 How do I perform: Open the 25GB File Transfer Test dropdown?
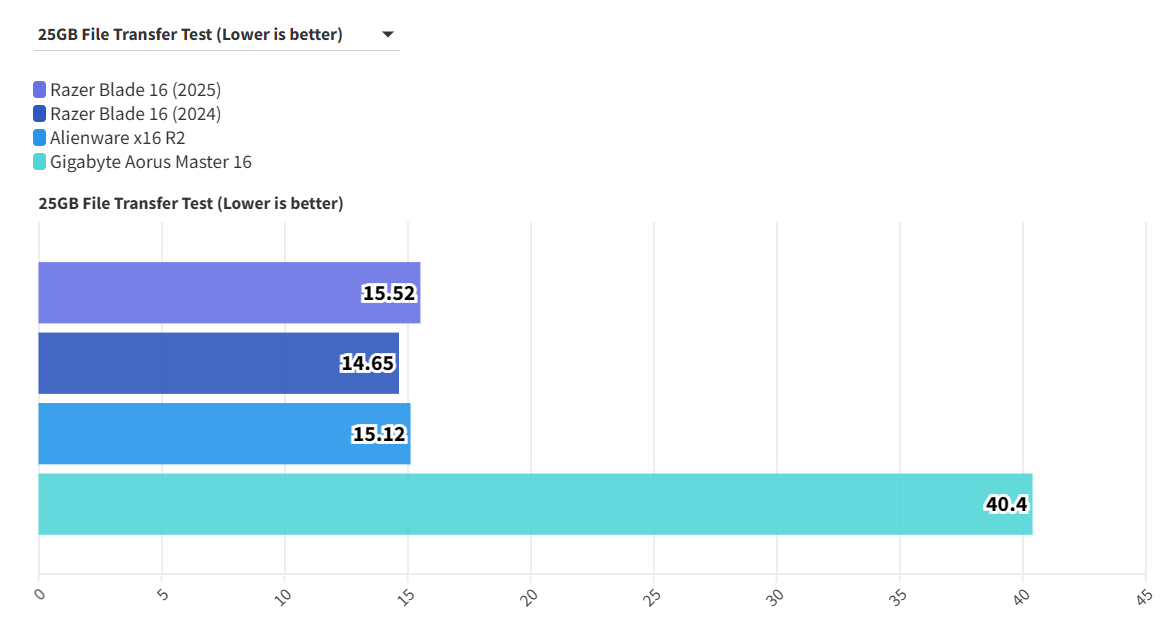click(x=190, y=35)
